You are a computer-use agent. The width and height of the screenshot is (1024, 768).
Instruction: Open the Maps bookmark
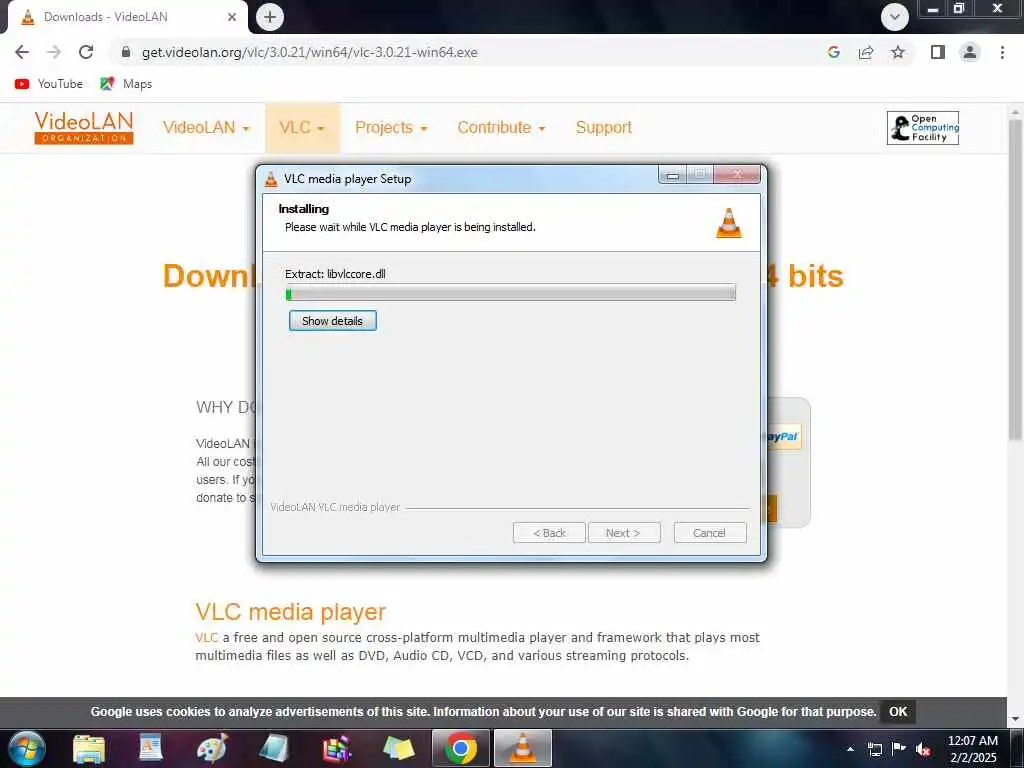coord(126,84)
